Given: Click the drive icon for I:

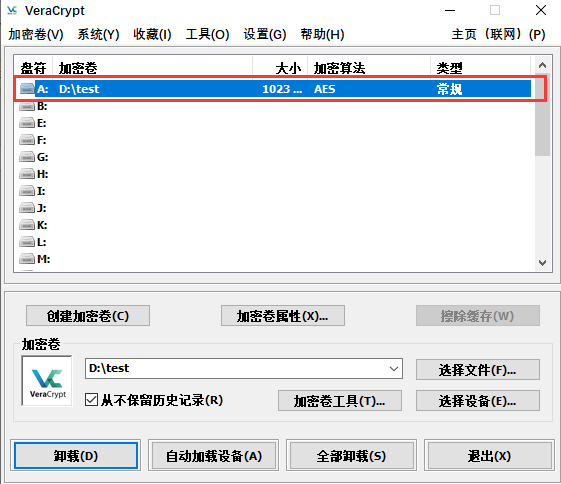Looking at the screenshot, I should (x=27, y=191).
